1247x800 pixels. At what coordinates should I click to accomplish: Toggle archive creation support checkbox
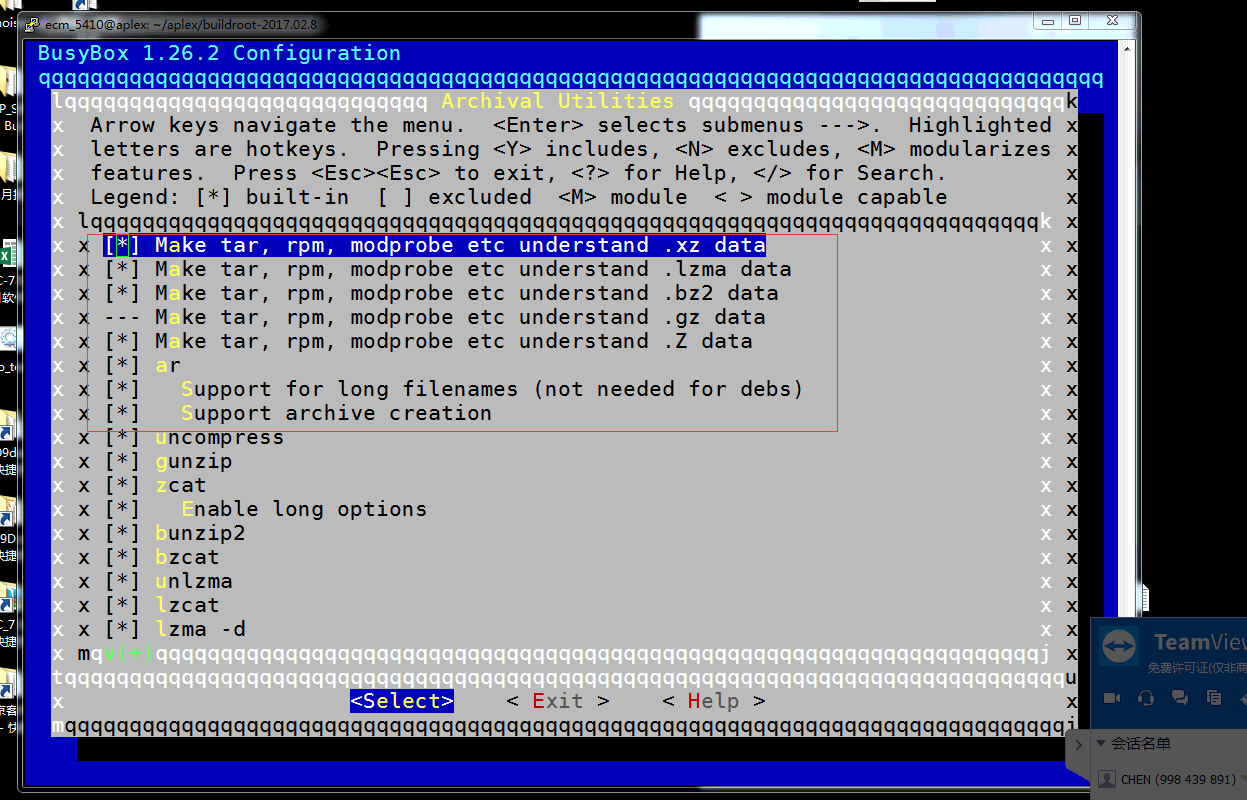[x=122, y=413]
